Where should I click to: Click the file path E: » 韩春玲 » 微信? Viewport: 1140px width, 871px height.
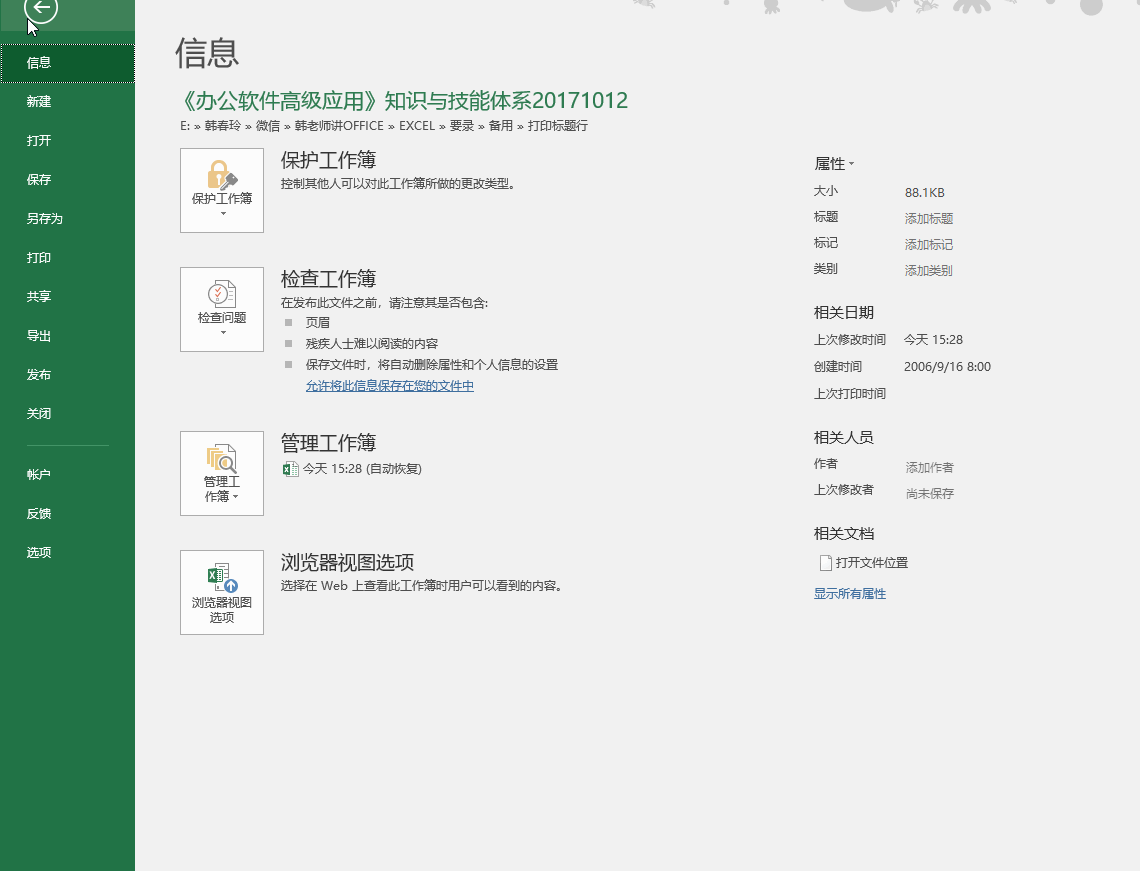(x=230, y=126)
